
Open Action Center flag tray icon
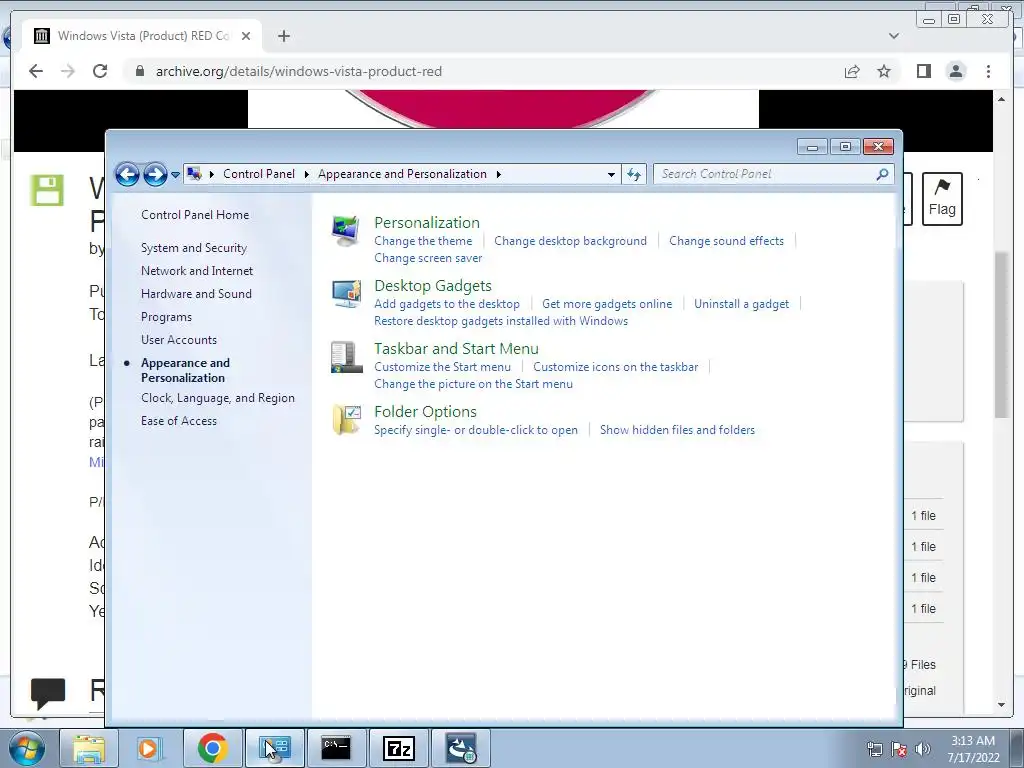click(899, 749)
